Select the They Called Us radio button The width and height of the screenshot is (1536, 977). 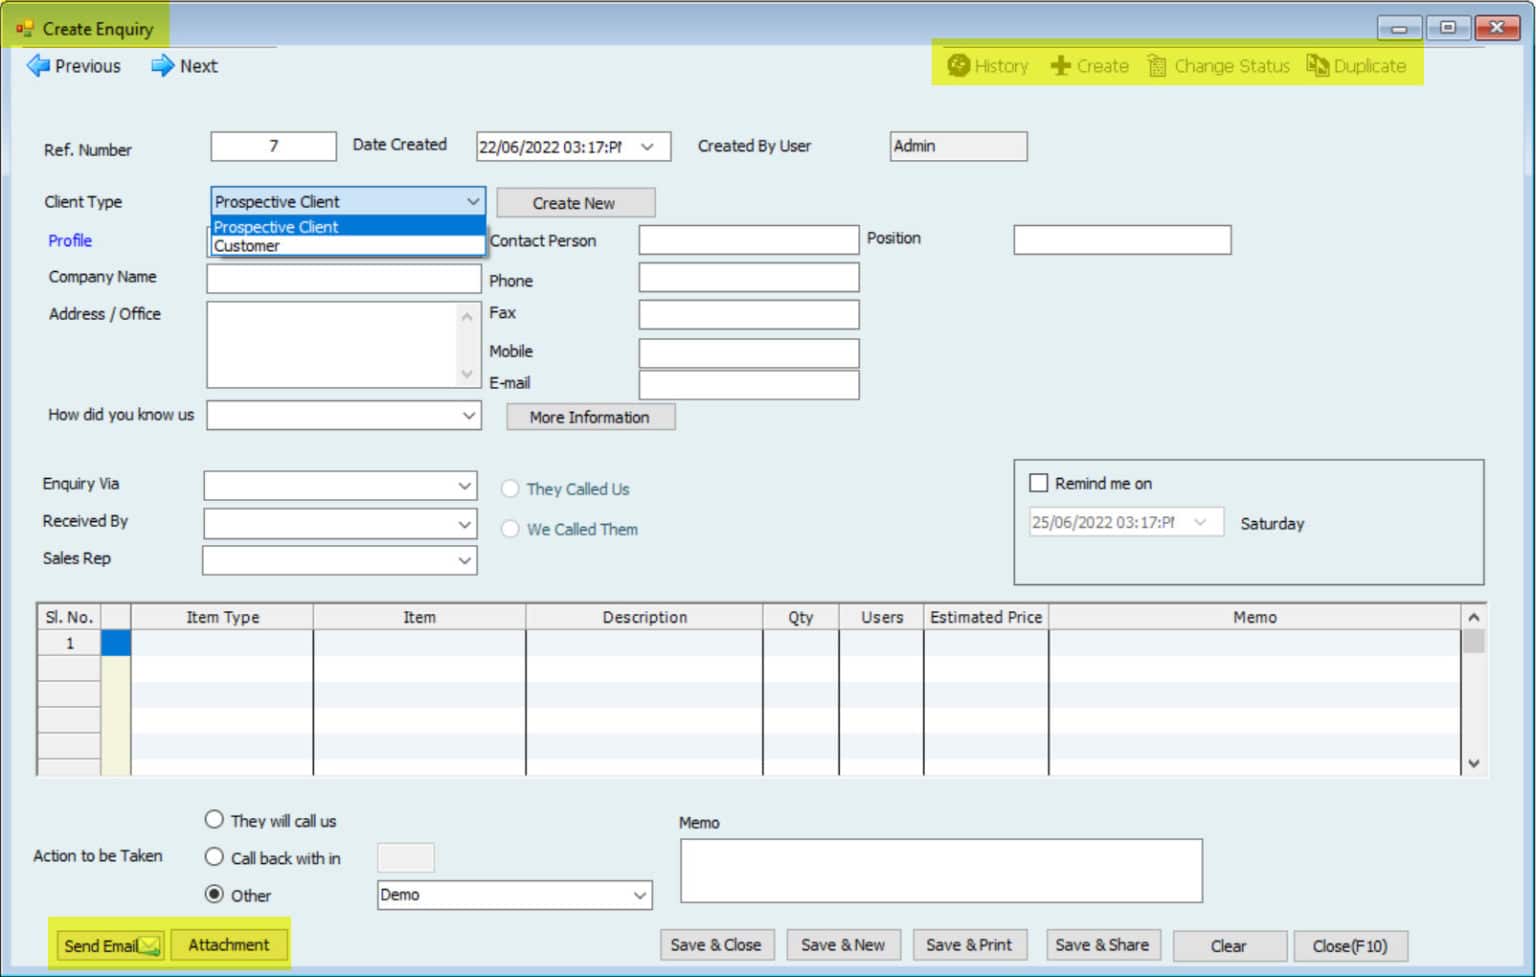coord(510,489)
